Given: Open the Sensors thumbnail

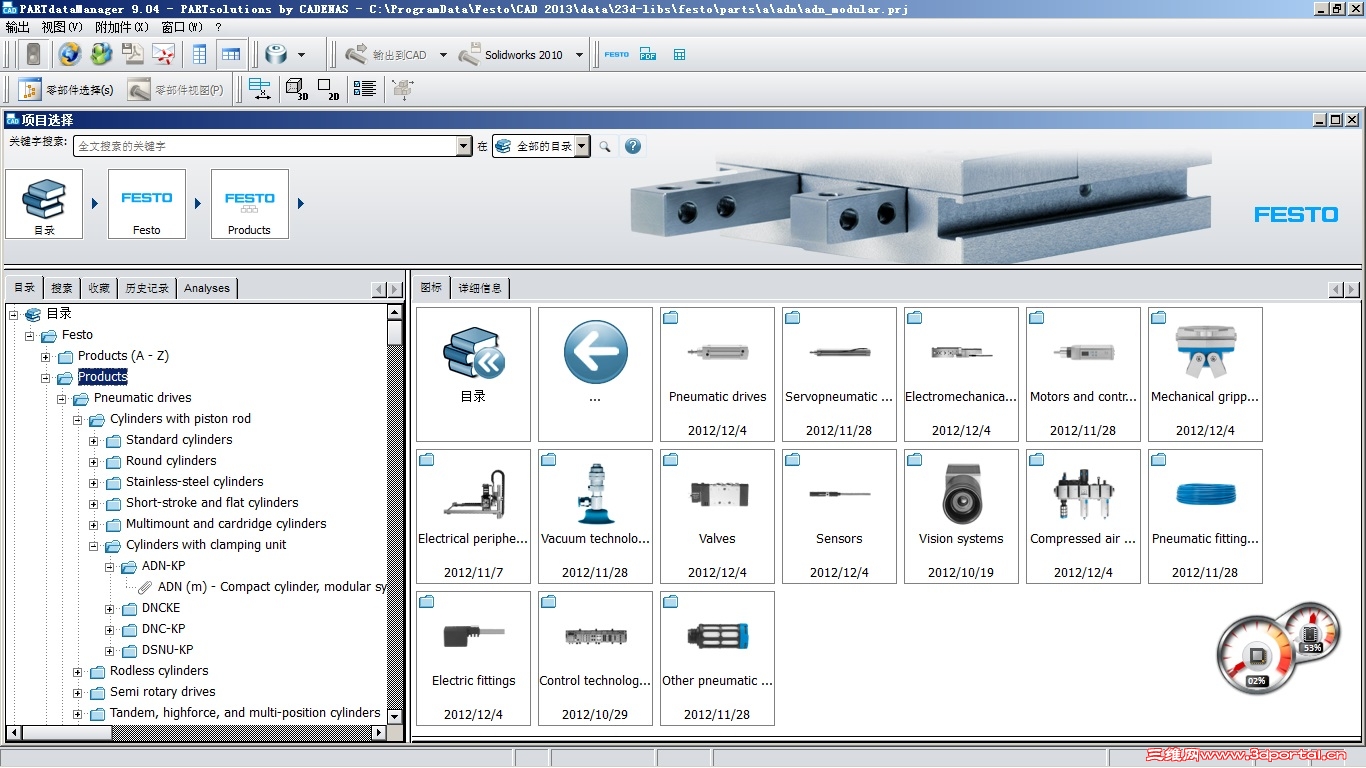Looking at the screenshot, I should [839, 516].
